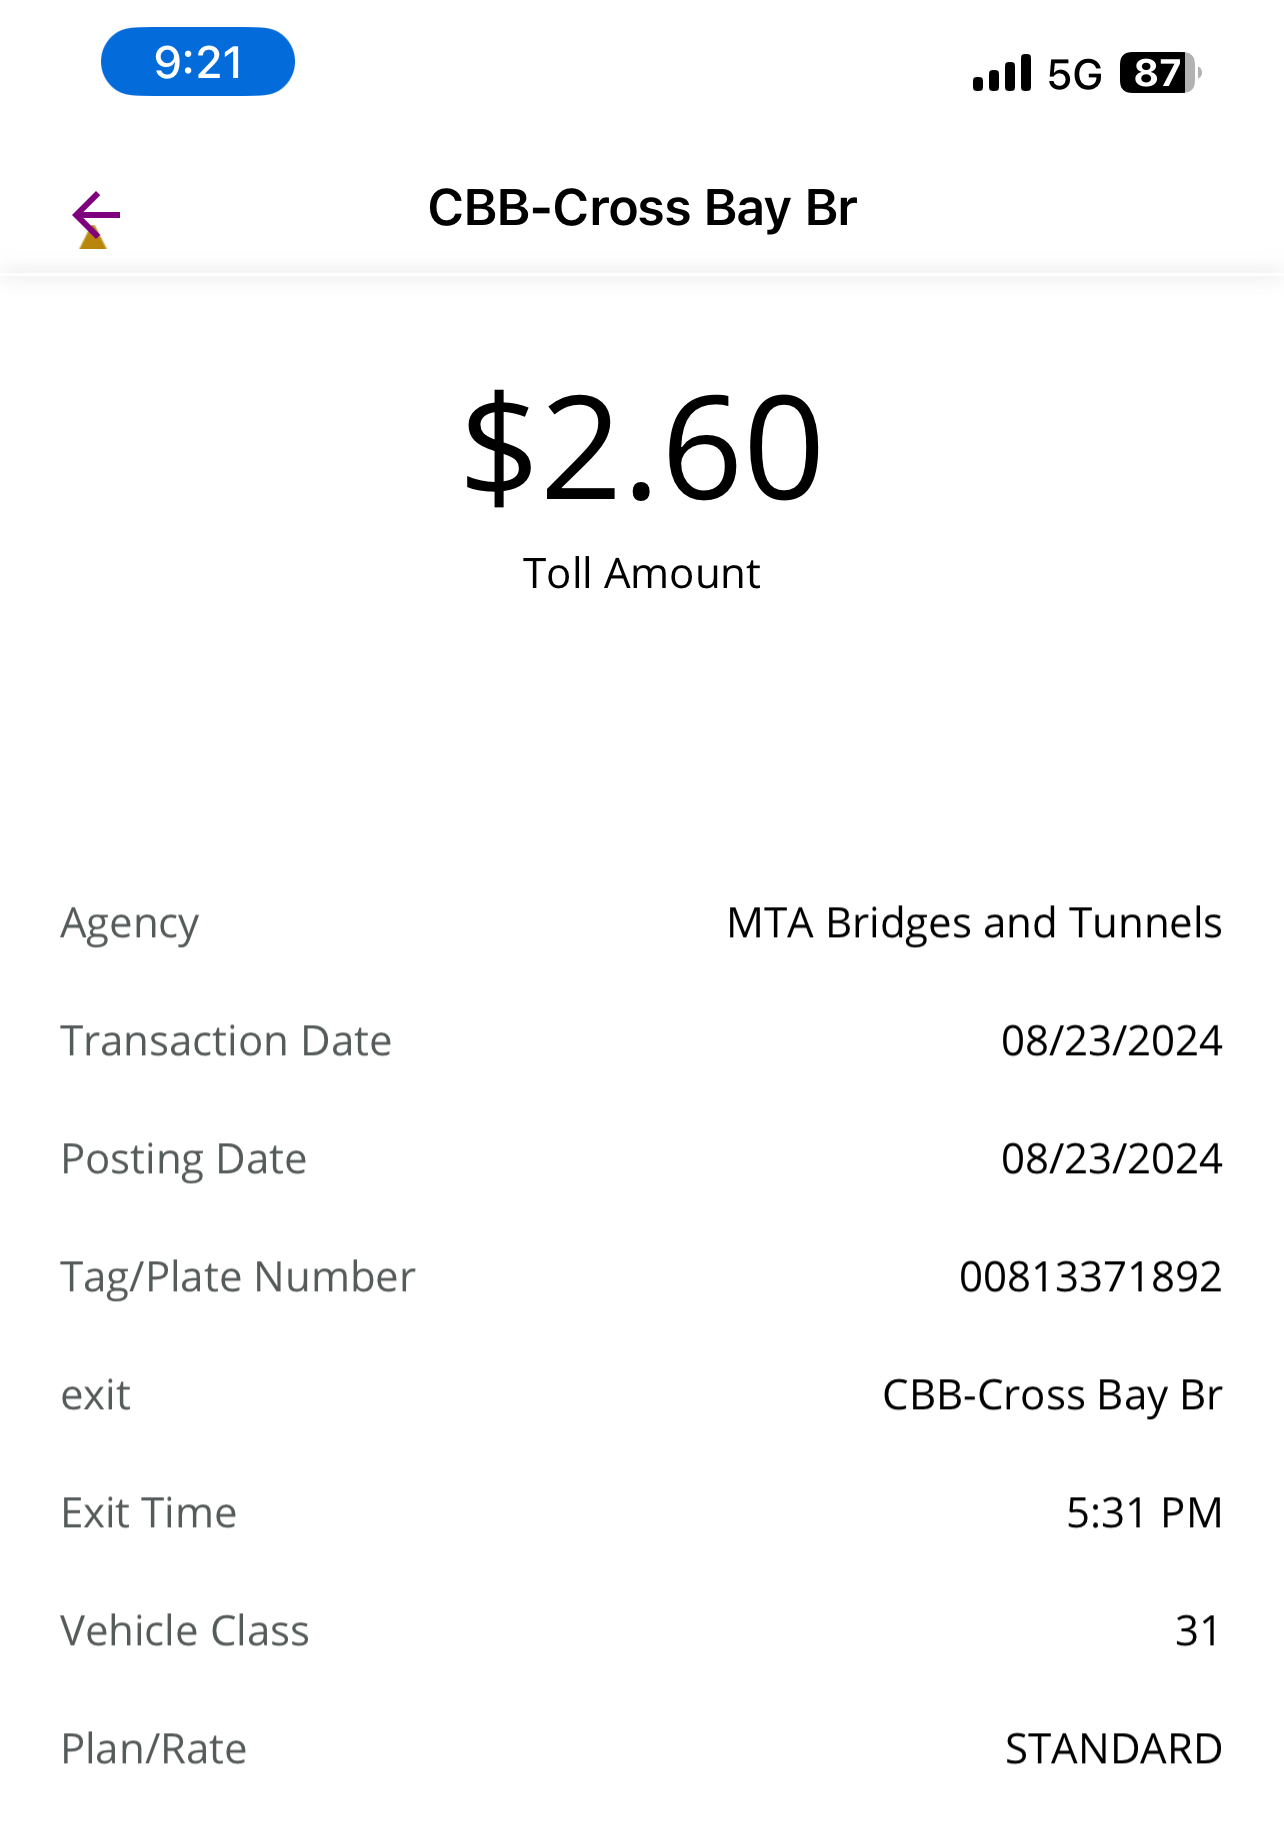Tap the exit value CBB-Cross Bay Br

tap(1052, 1396)
